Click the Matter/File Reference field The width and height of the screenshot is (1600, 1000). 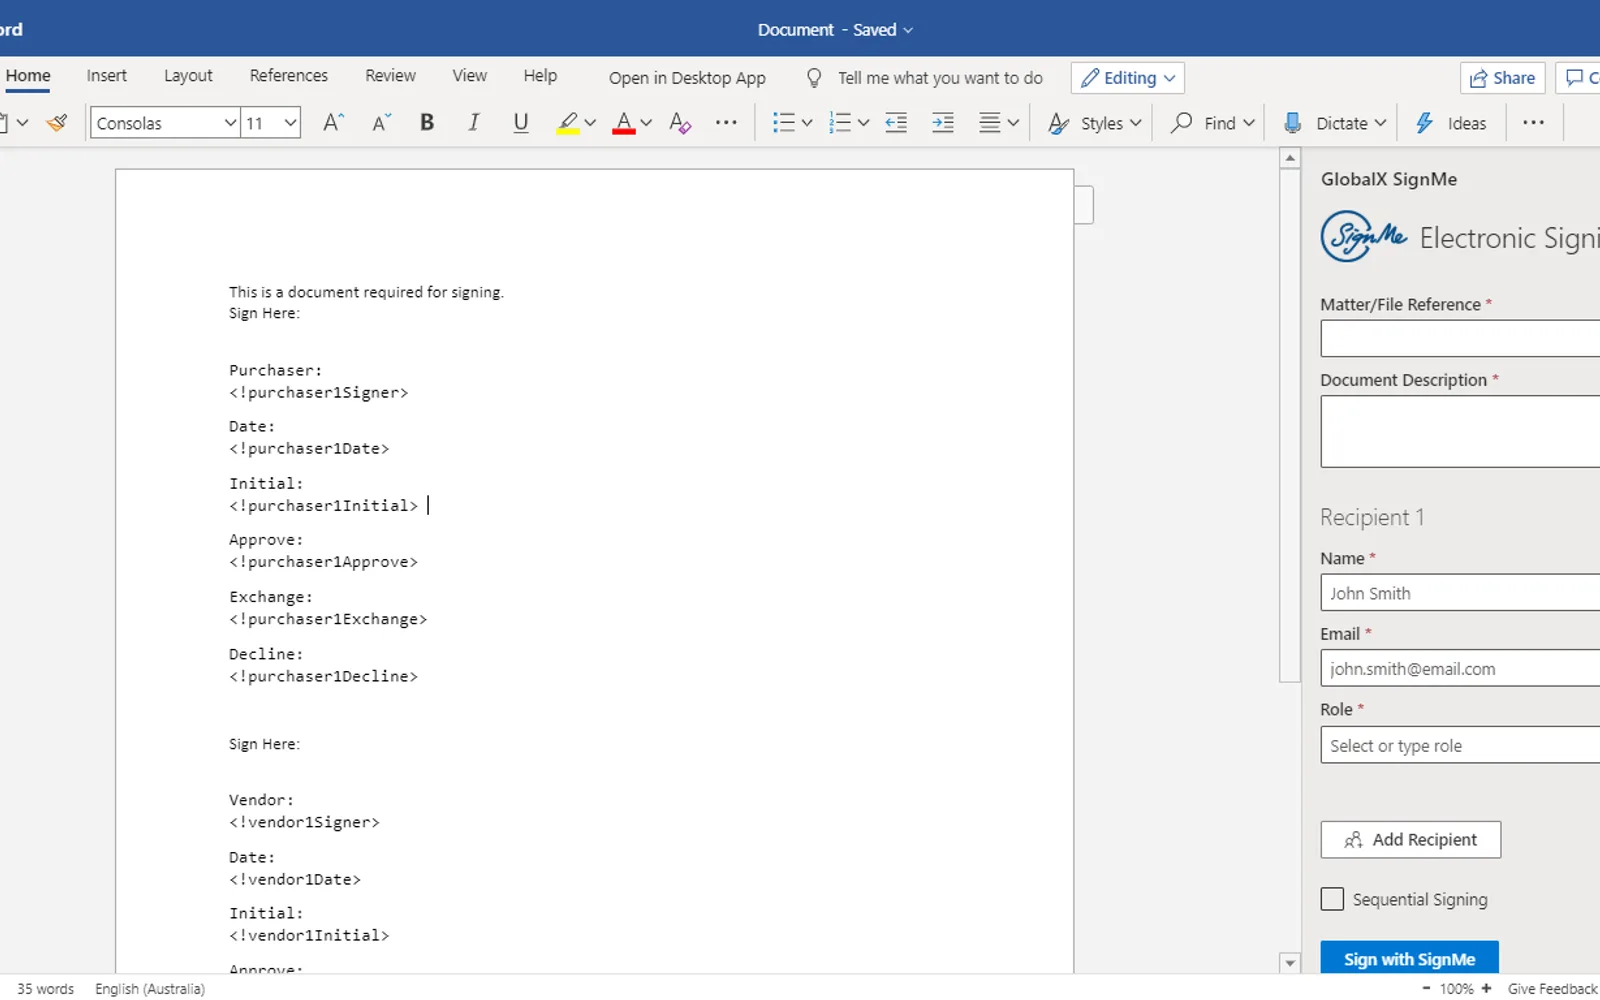[1460, 339]
